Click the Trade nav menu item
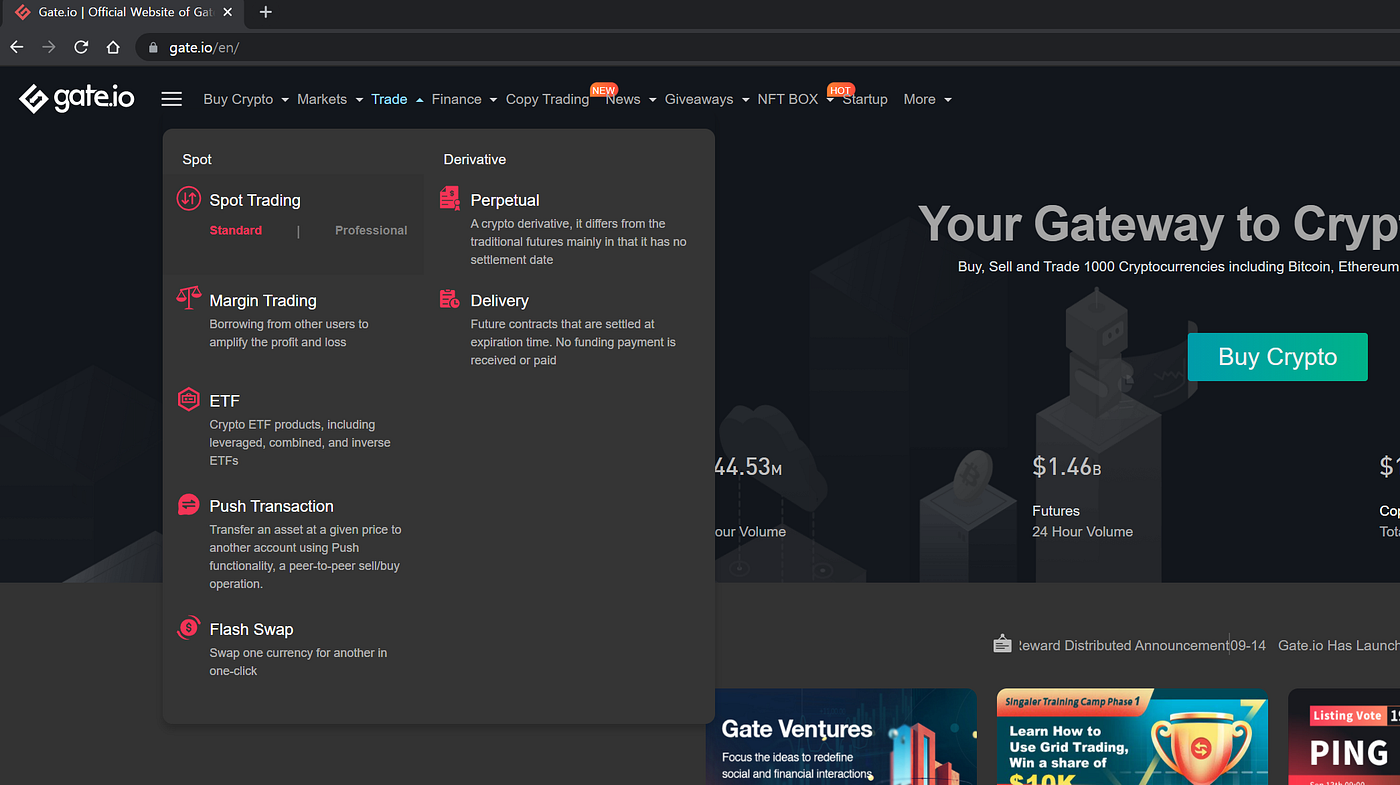Image resolution: width=1400 pixels, height=785 pixels. (389, 99)
